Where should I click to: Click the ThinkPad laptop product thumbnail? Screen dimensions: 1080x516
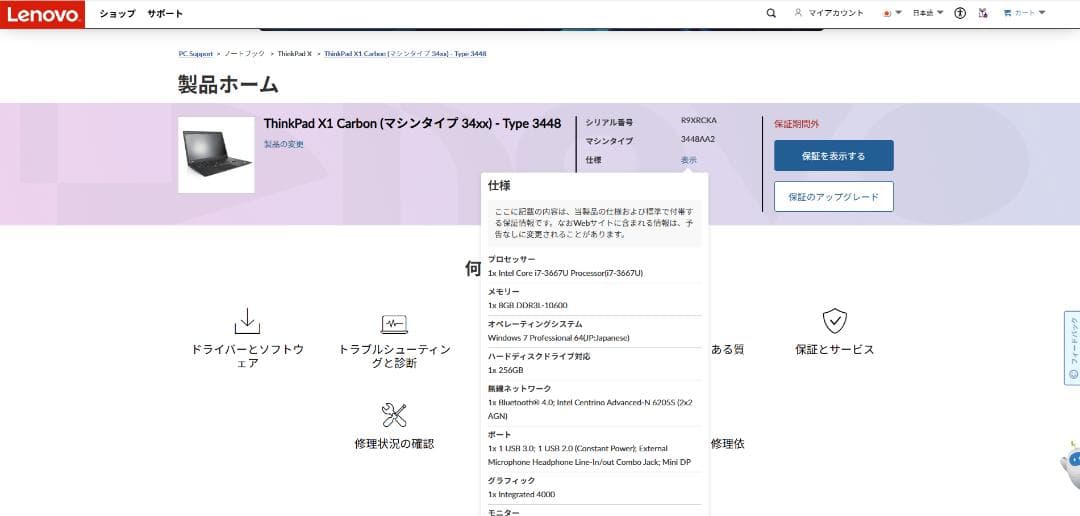pos(216,154)
